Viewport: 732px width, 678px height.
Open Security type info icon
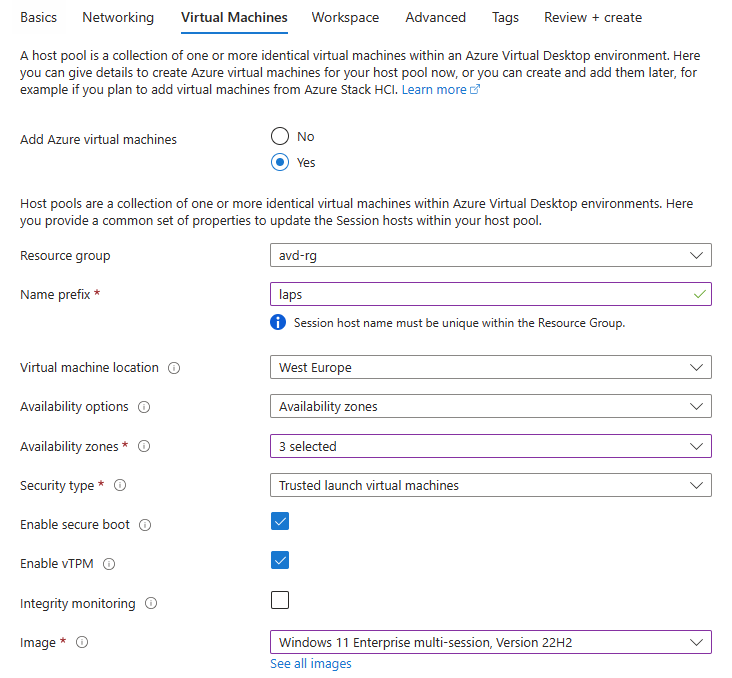click(120, 486)
